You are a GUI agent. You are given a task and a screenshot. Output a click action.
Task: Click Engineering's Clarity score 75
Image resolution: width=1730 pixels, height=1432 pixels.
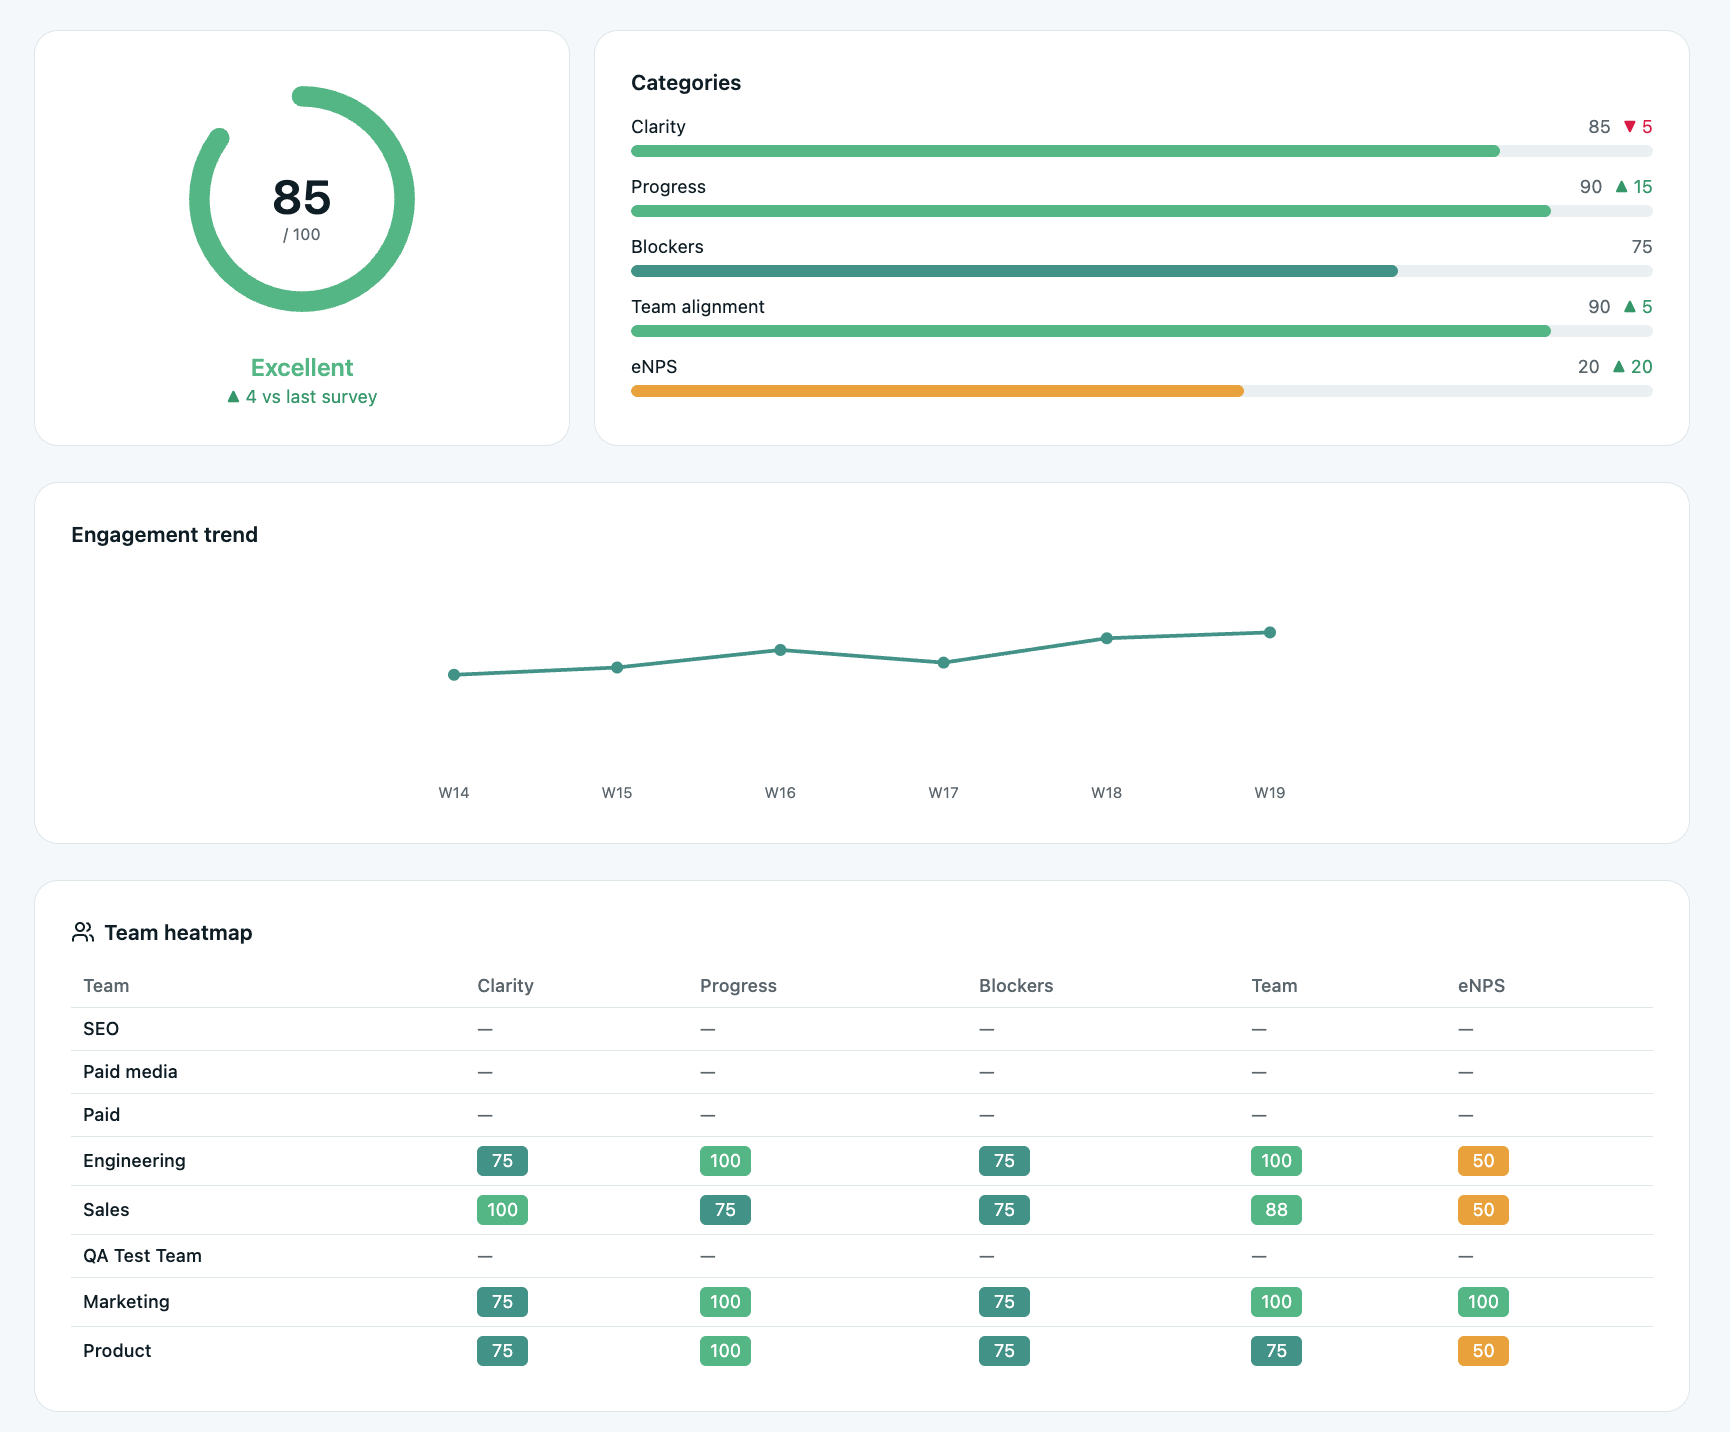tap(502, 1161)
